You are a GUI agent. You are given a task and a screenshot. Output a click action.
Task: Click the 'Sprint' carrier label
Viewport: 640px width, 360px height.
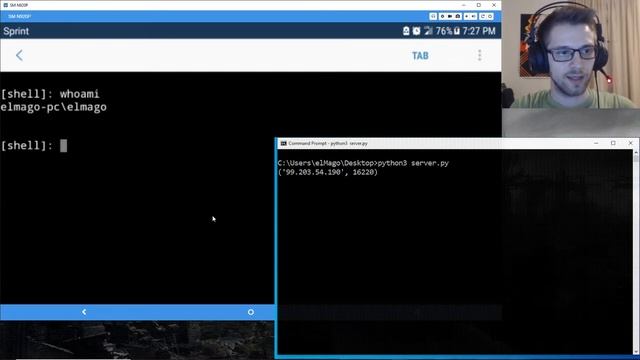coord(16,31)
